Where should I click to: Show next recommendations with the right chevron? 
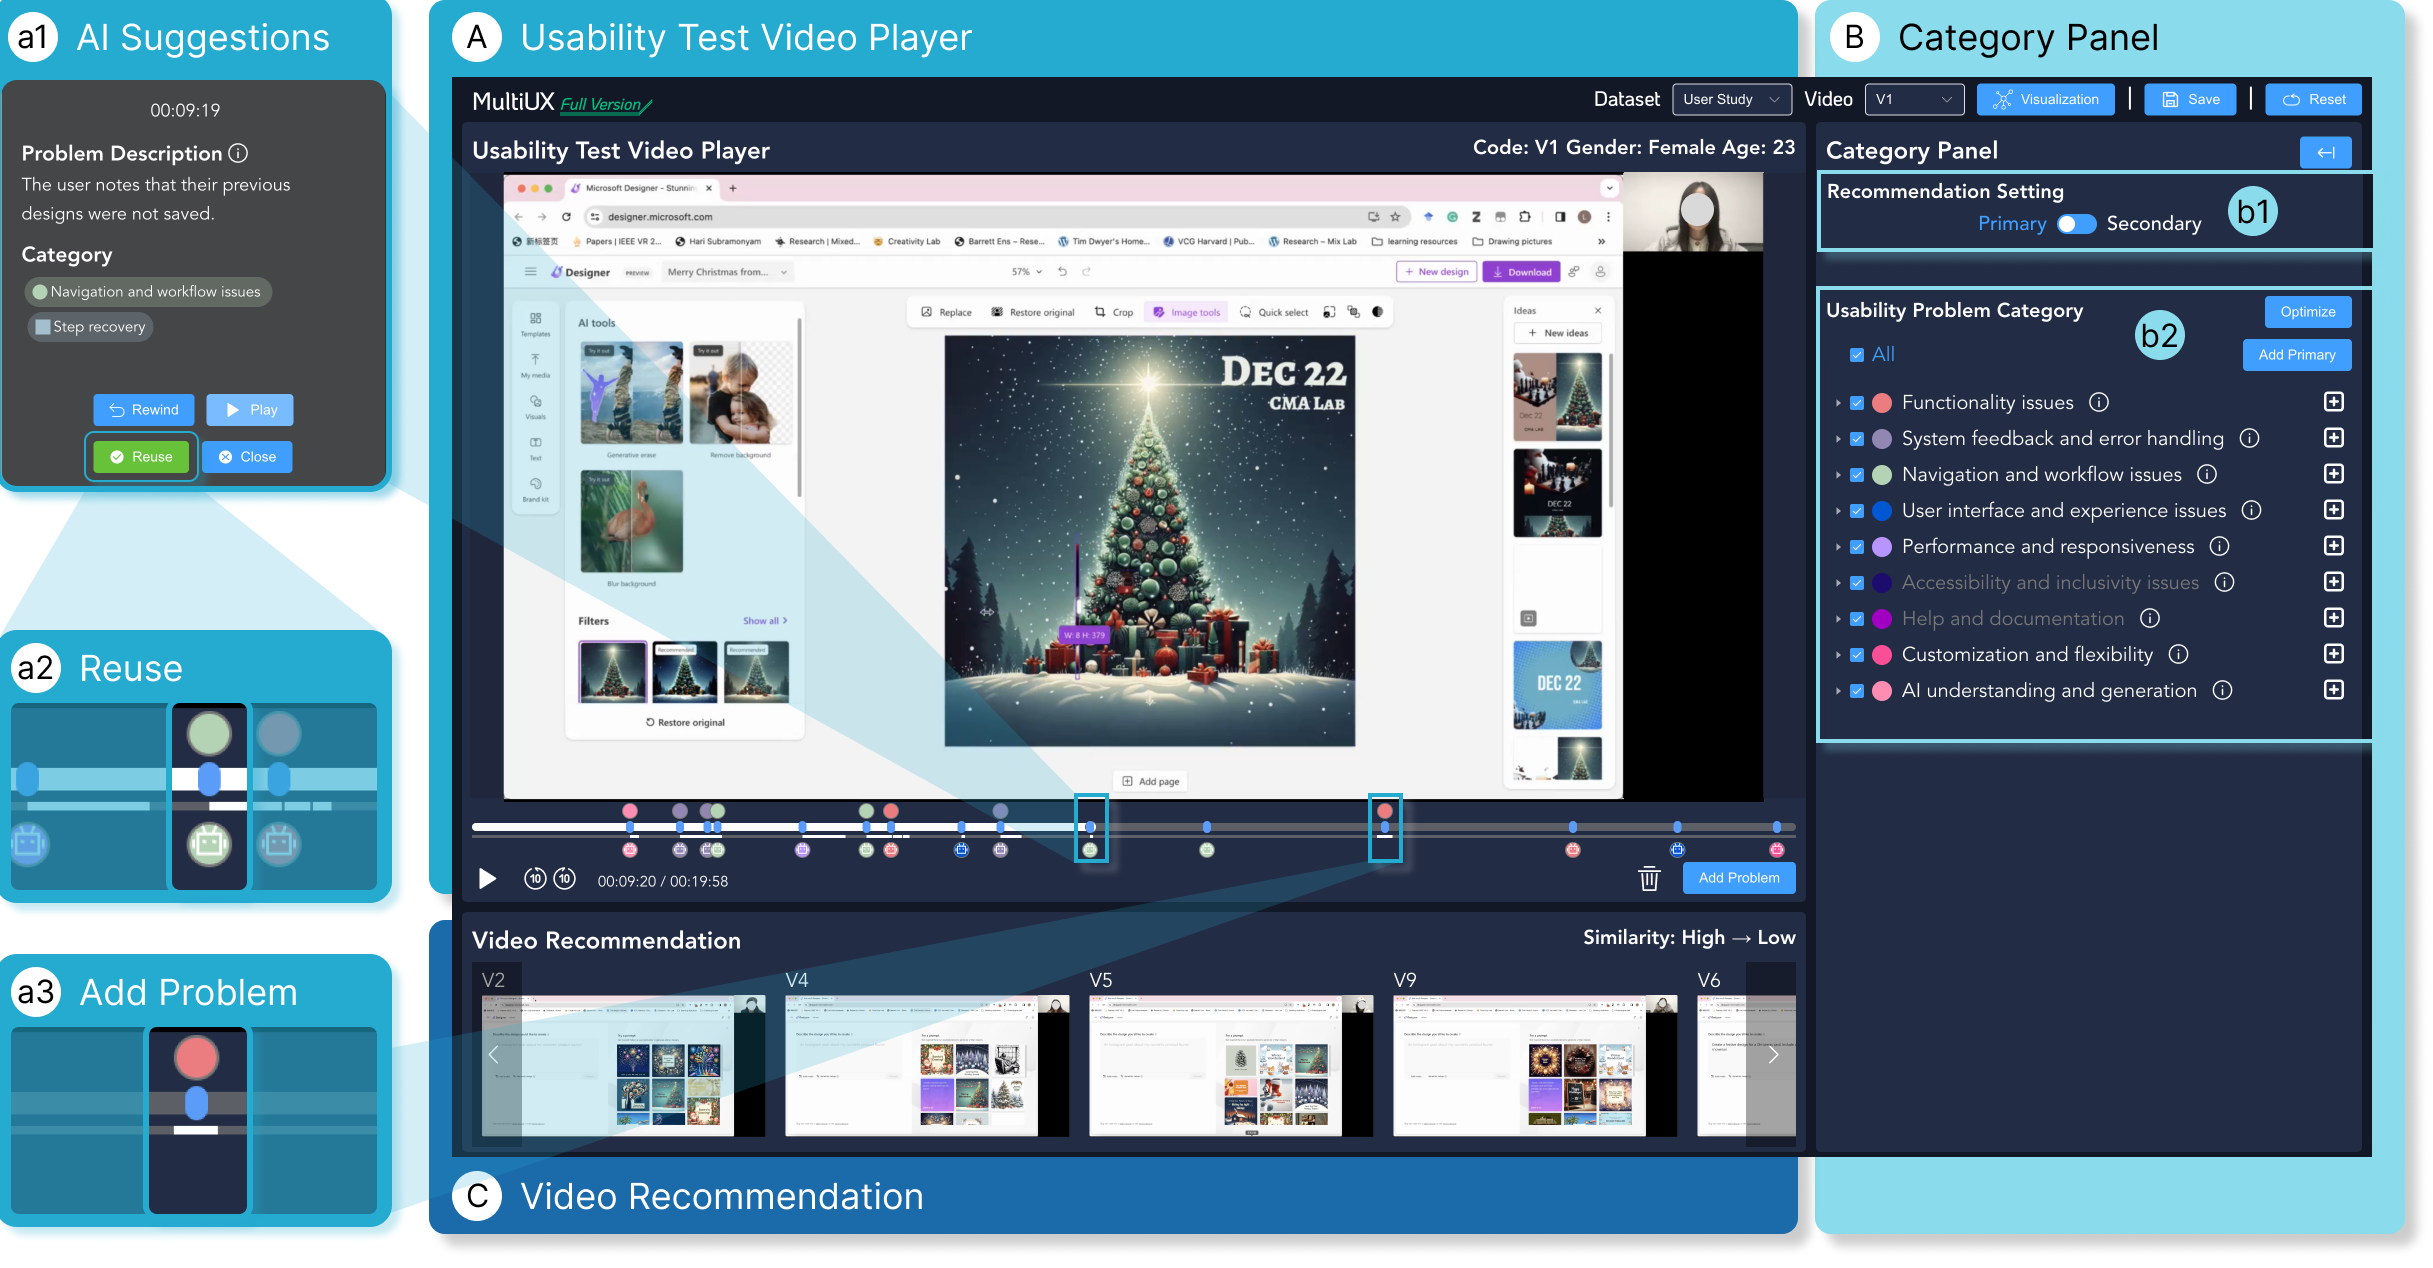(x=1773, y=1055)
